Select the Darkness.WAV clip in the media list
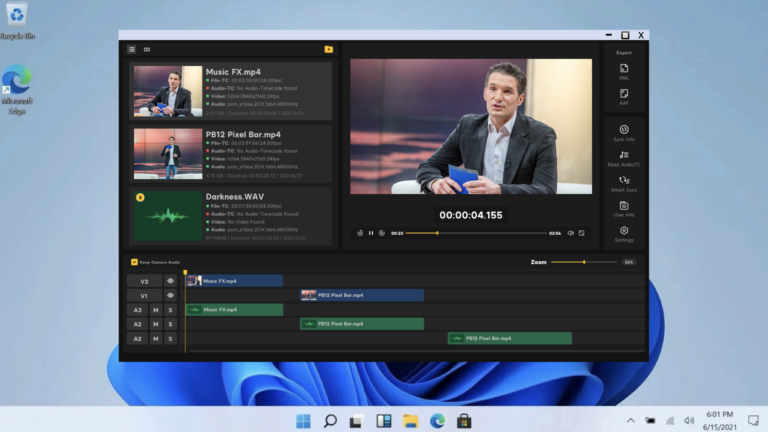This screenshot has width=768, height=432. (x=230, y=216)
